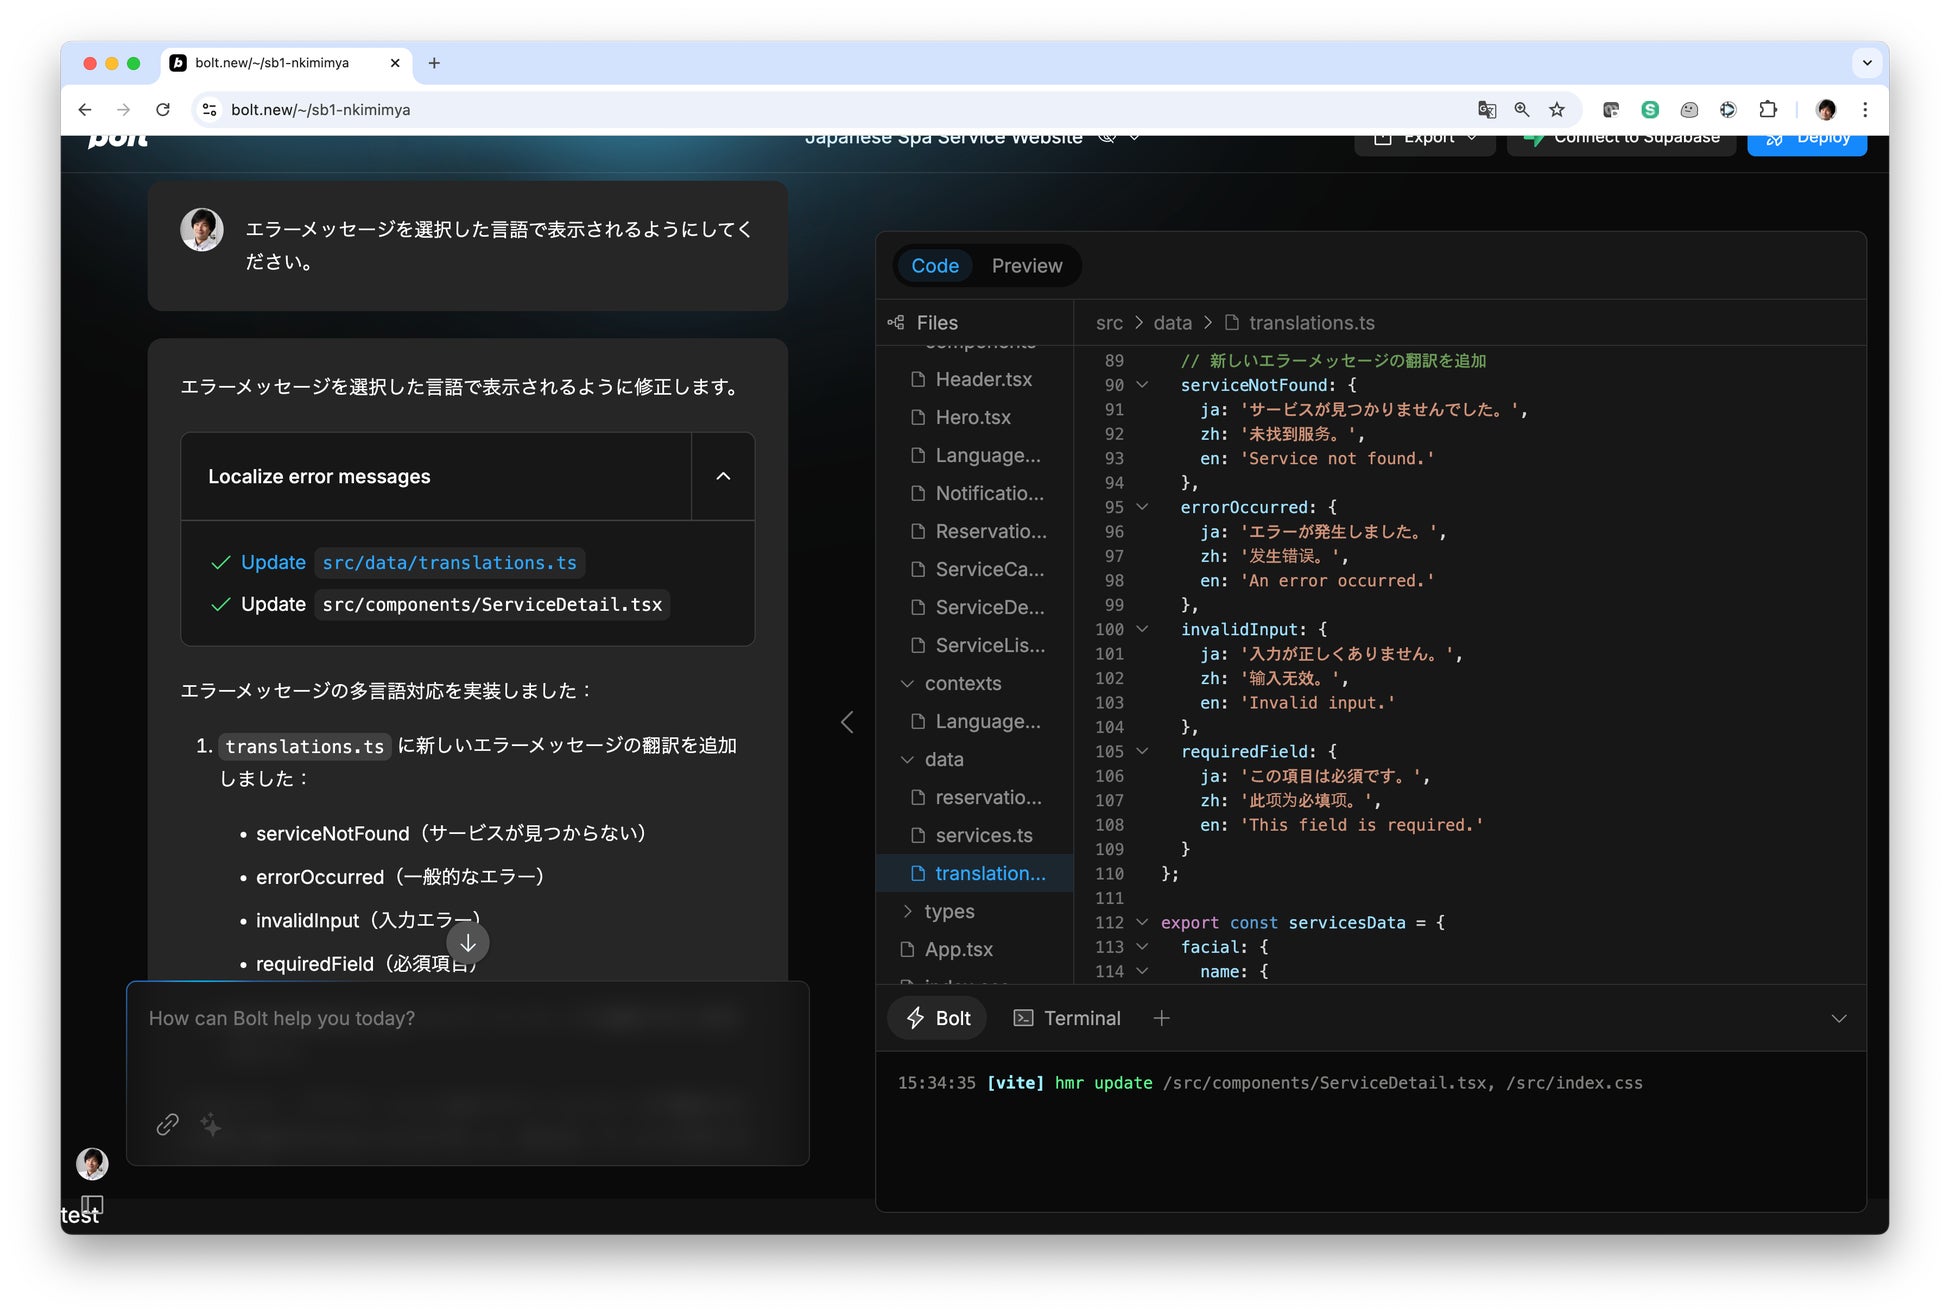Open src/data/translations.ts update link
This screenshot has width=1950, height=1315.
click(x=449, y=563)
